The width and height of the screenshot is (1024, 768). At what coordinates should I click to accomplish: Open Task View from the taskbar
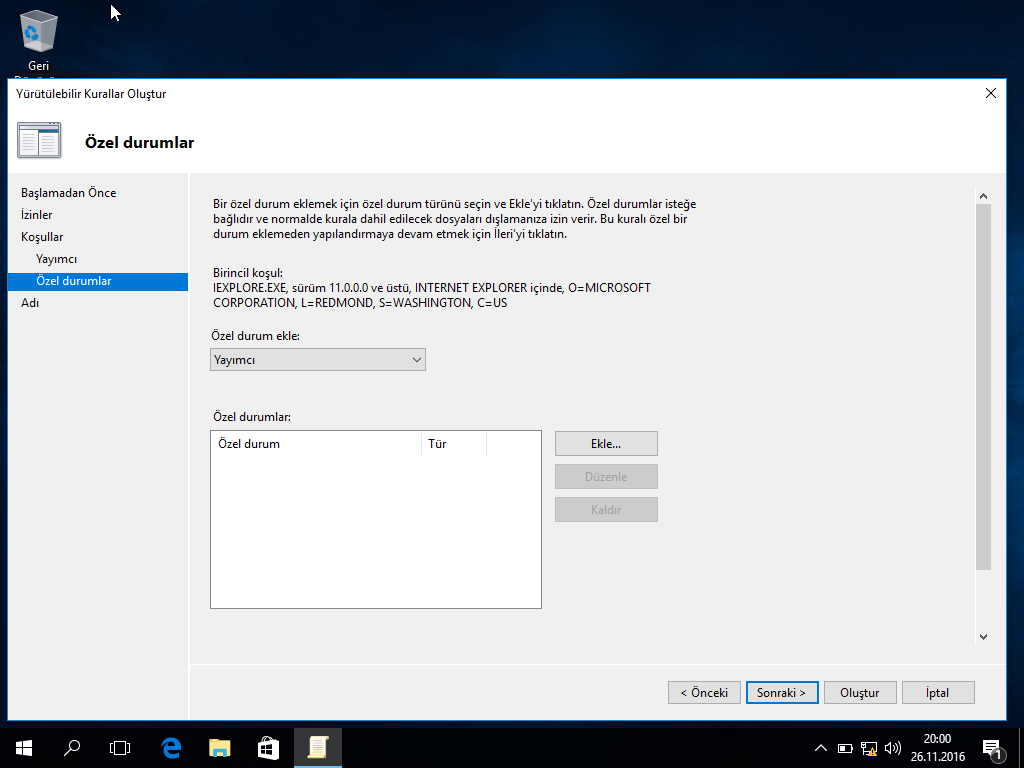(120, 747)
